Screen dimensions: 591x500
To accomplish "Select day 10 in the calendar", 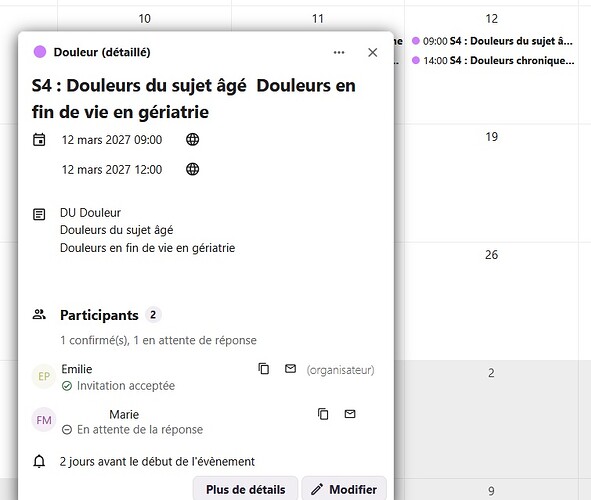I will [144, 18].
